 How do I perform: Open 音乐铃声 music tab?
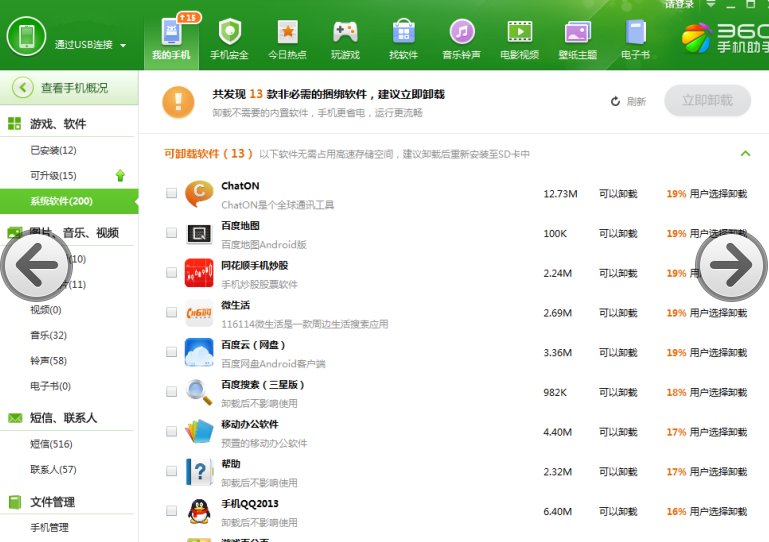pos(461,41)
